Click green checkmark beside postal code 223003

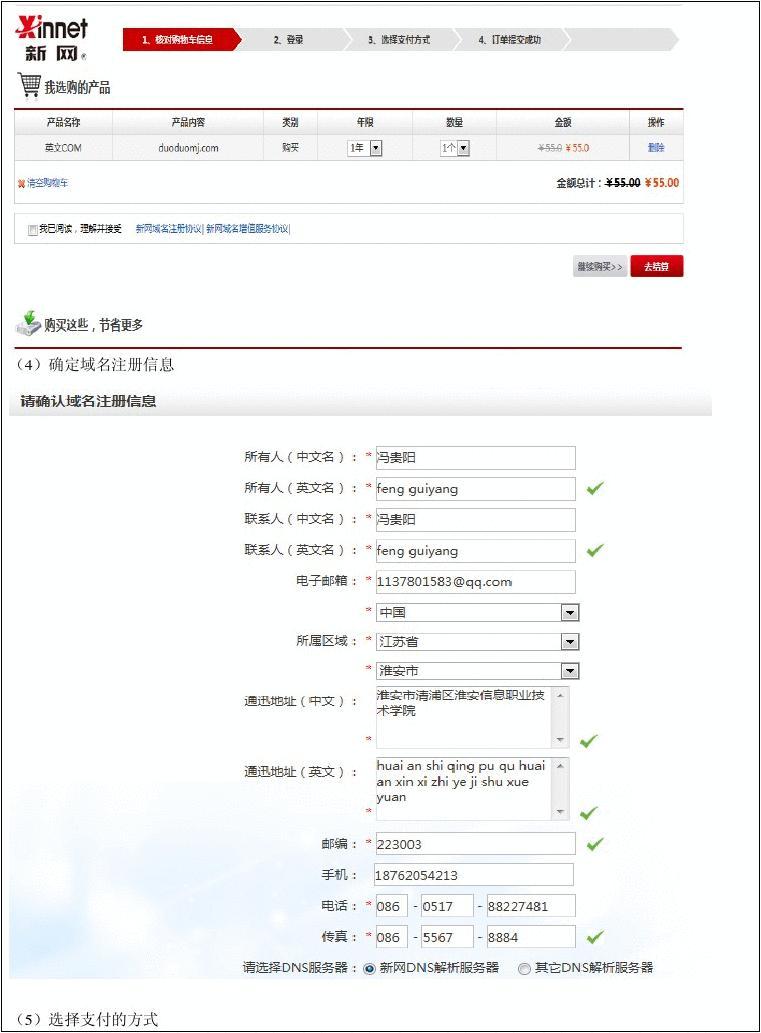pos(595,844)
